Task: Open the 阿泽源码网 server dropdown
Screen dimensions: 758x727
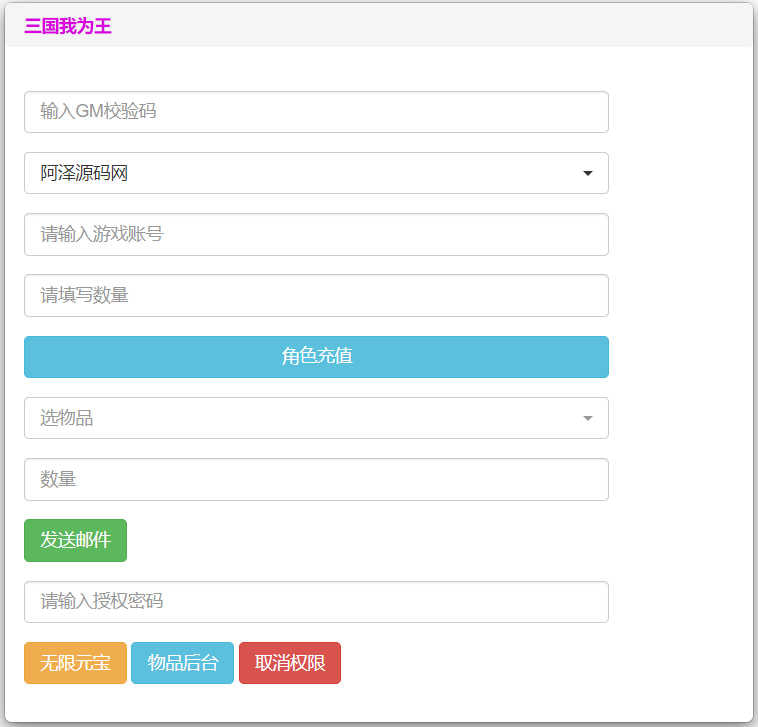Action: click(316, 173)
